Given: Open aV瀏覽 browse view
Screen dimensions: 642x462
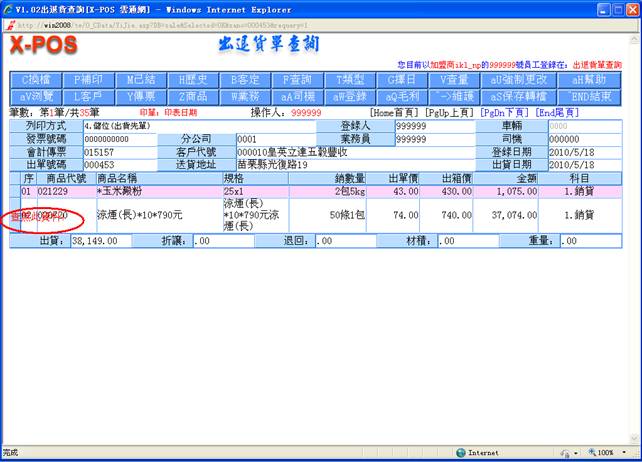Looking at the screenshot, I should [36, 96].
